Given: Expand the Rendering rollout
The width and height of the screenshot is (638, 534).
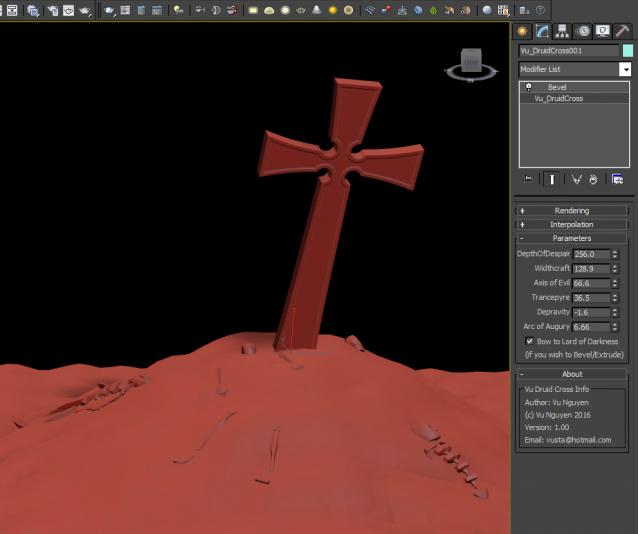Looking at the screenshot, I should (x=572, y=211).
